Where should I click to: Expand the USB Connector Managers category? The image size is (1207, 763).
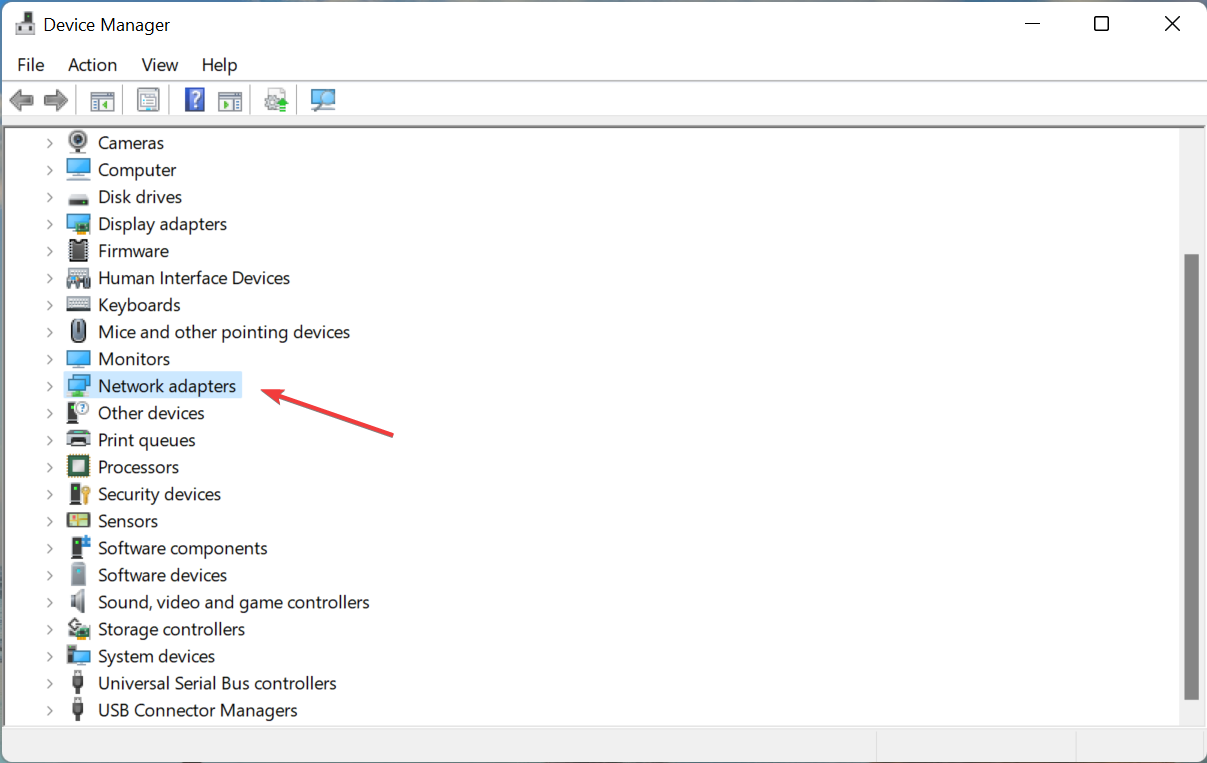click(x=49, y=710)
